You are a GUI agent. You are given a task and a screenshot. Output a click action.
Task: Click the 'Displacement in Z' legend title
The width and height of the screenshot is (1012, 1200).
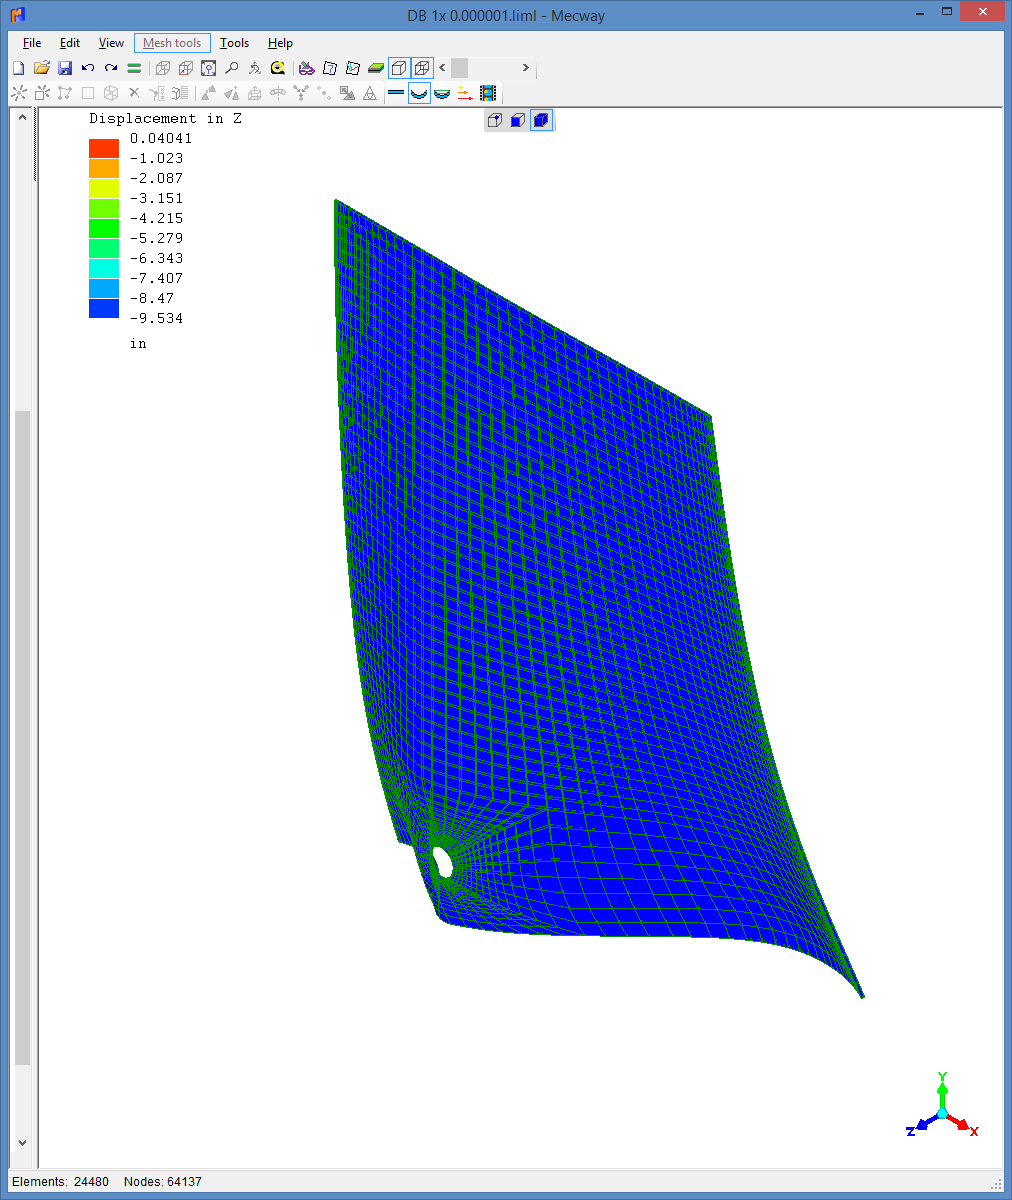click(166, 118)
